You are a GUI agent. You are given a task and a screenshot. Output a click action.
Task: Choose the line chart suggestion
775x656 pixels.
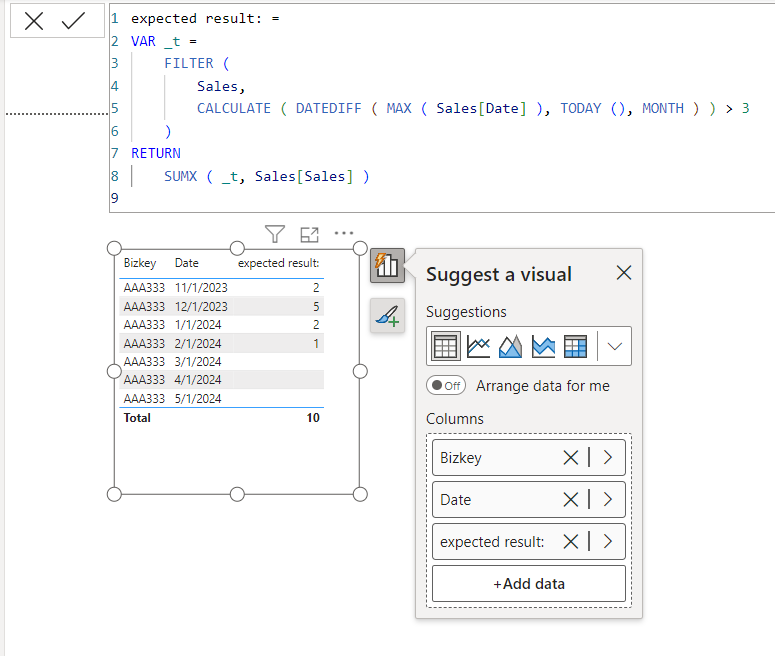pos(478,346)
